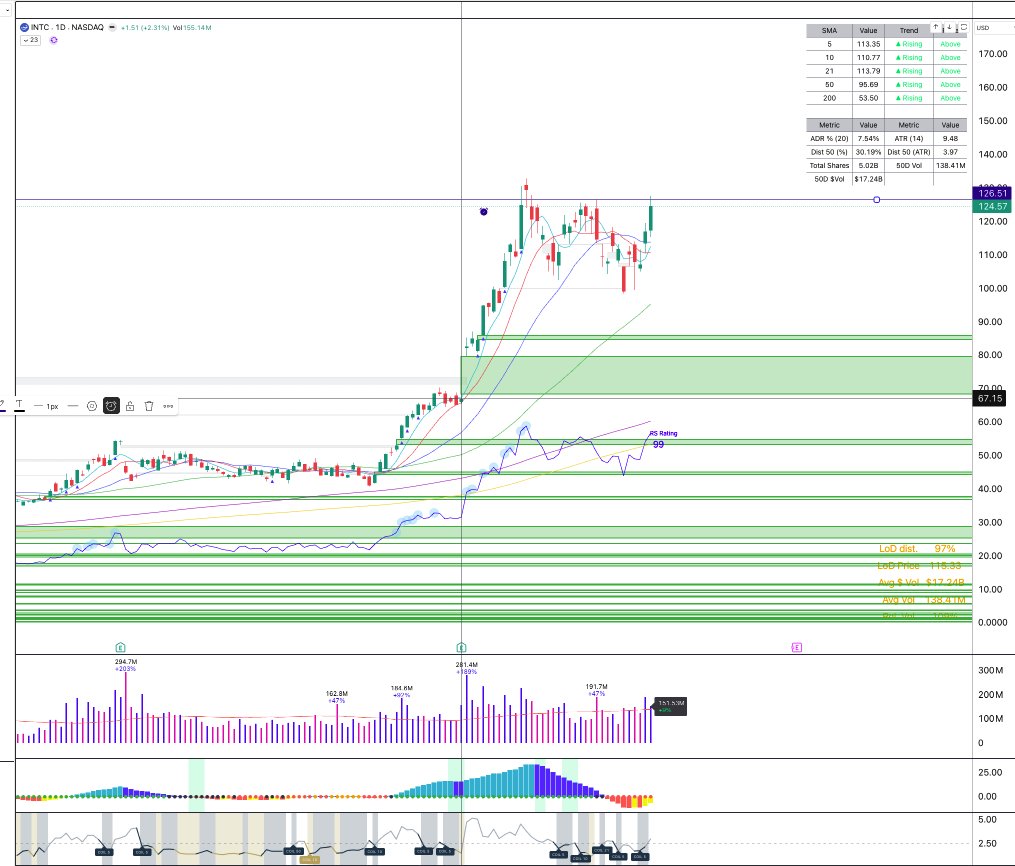Click the LoD dist. 97% label
1015x866 pixels.
click(x=917, y=548)
